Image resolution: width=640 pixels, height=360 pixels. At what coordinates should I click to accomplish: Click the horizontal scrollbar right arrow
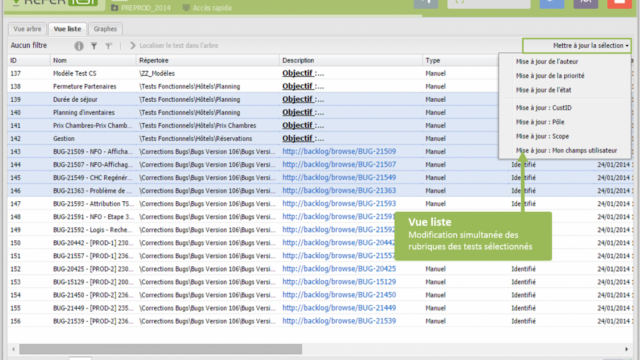click(626, 349)
